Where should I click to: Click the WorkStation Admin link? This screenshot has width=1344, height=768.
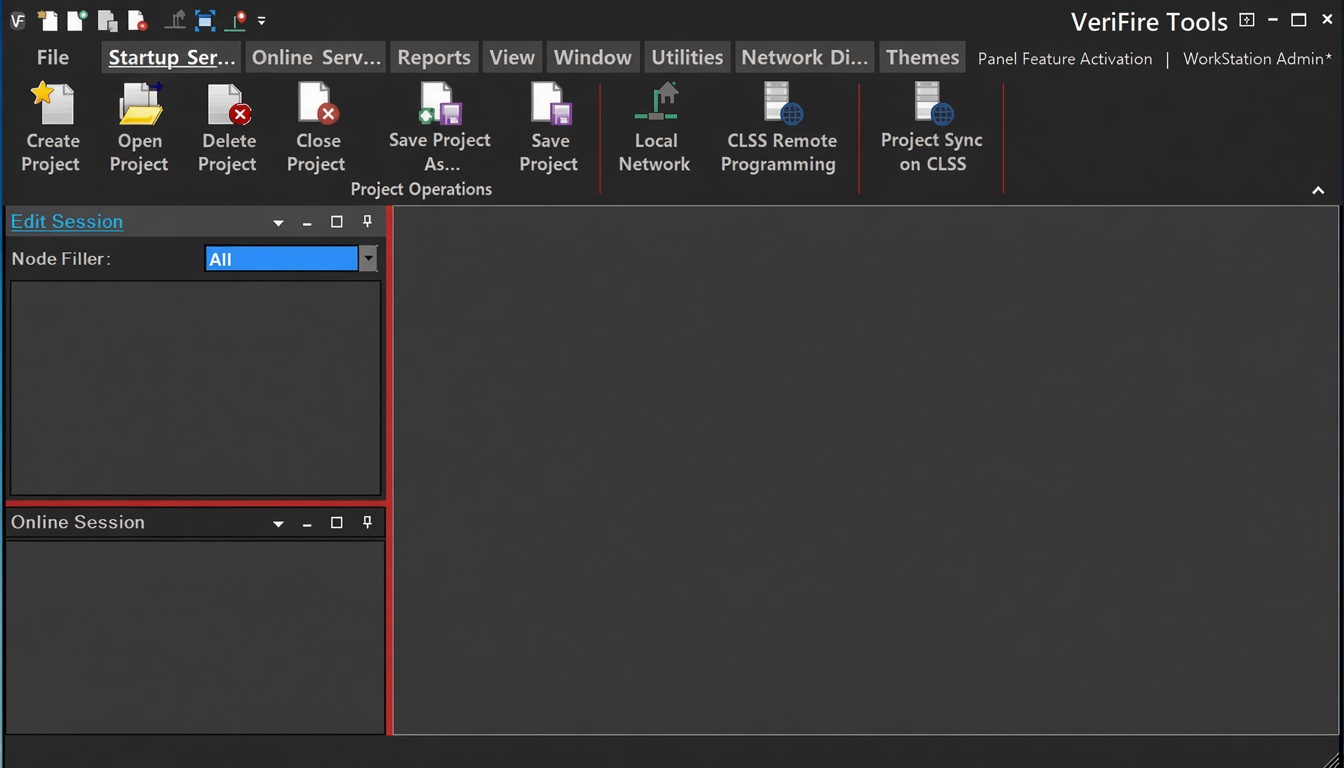1257,59
